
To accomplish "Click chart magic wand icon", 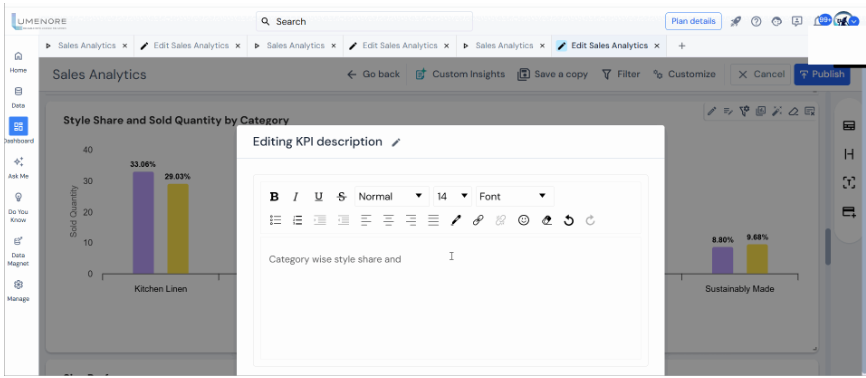I will [777, 111].
